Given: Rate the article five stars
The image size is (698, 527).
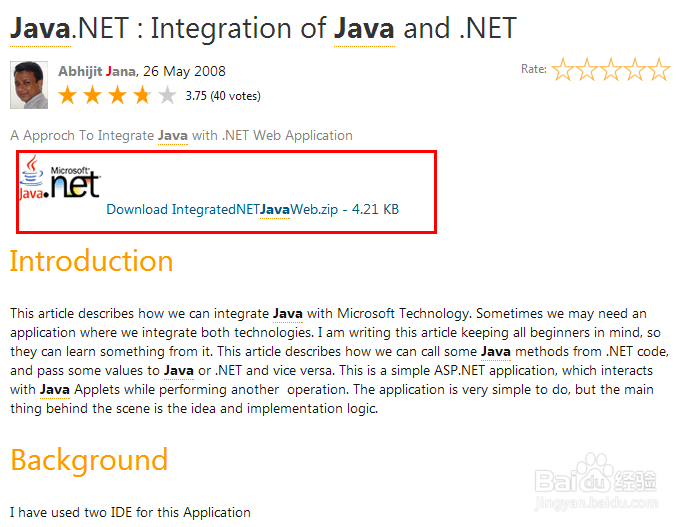Looking at the screenshot, I should coord(659,69).
